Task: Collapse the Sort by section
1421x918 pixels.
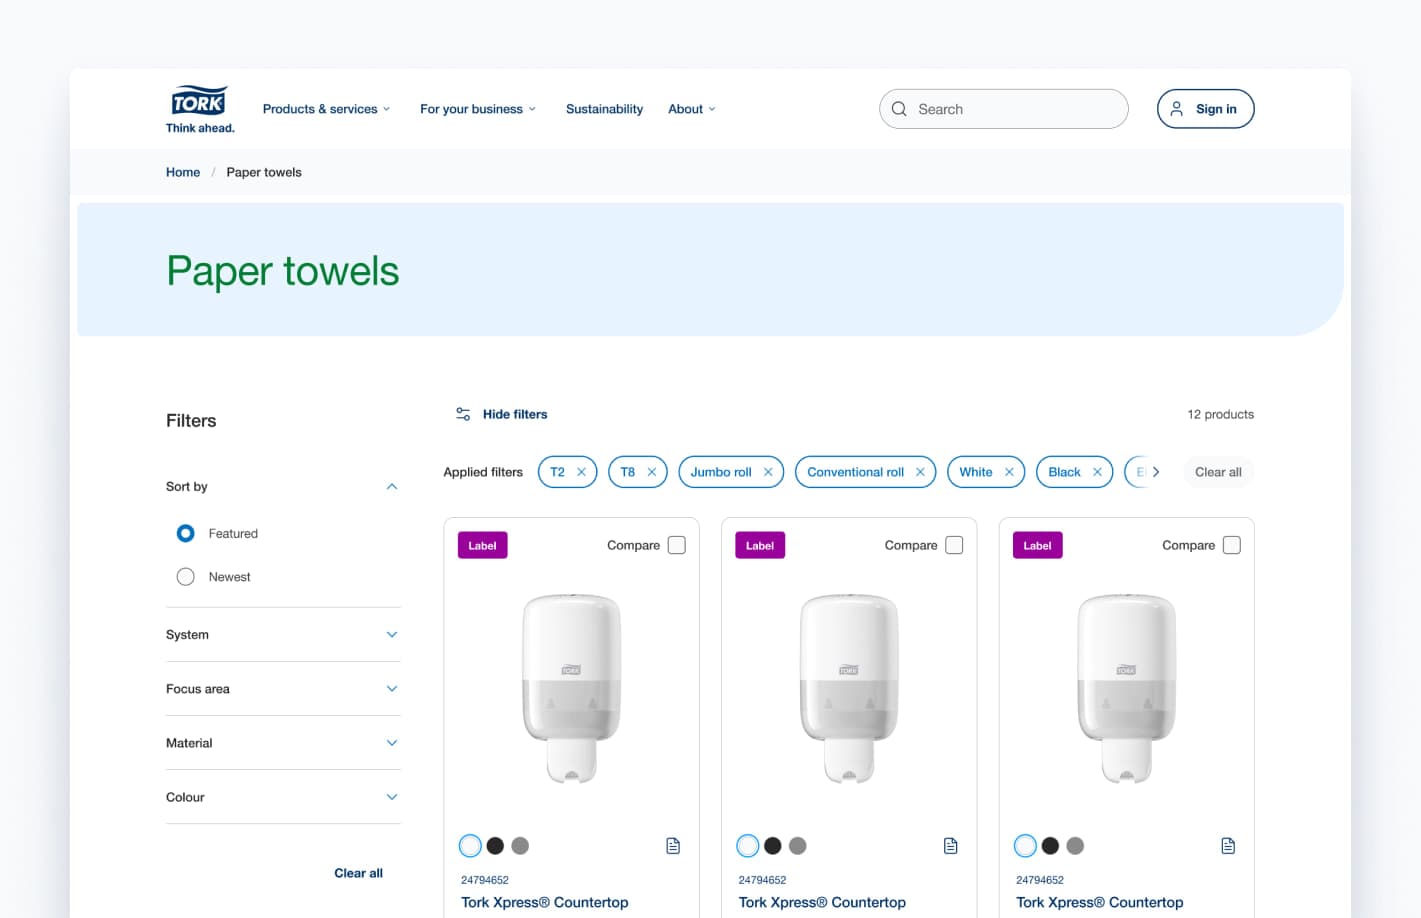Action: 391,487
